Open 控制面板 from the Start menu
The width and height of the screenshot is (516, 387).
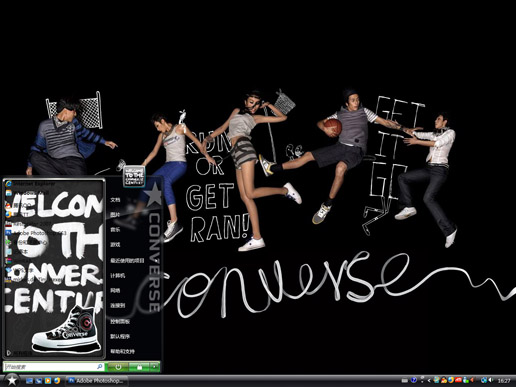pyautogui.click(x=120, y=321)
